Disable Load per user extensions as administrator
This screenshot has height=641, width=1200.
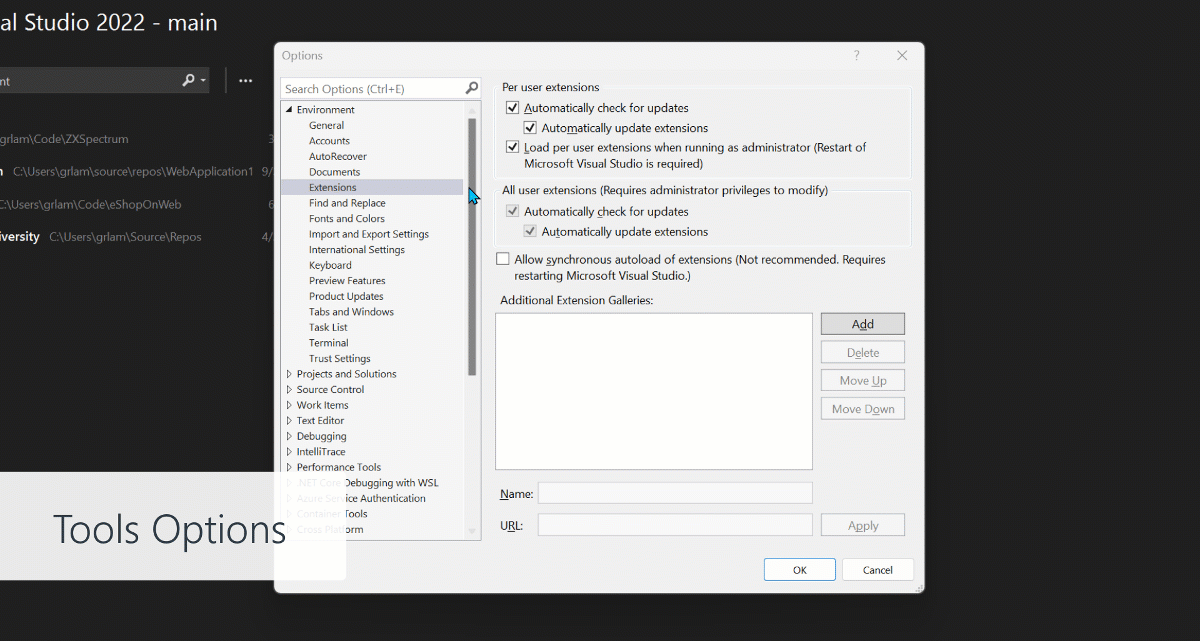tap(513, 148)
